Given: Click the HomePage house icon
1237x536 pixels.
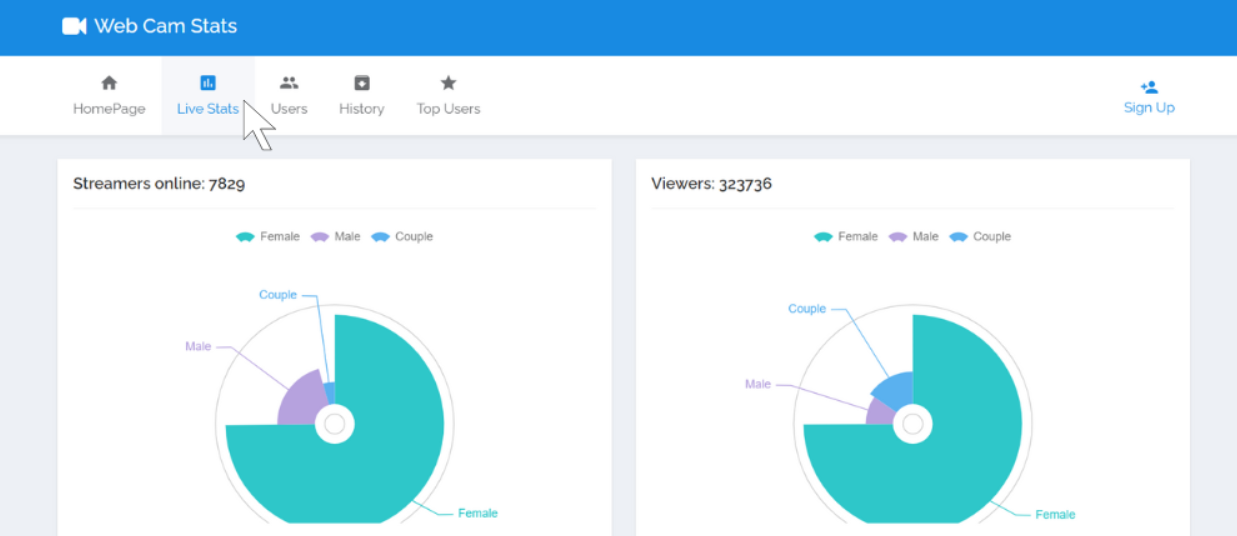Looking at the screenshot, I should tap(109, 83).
